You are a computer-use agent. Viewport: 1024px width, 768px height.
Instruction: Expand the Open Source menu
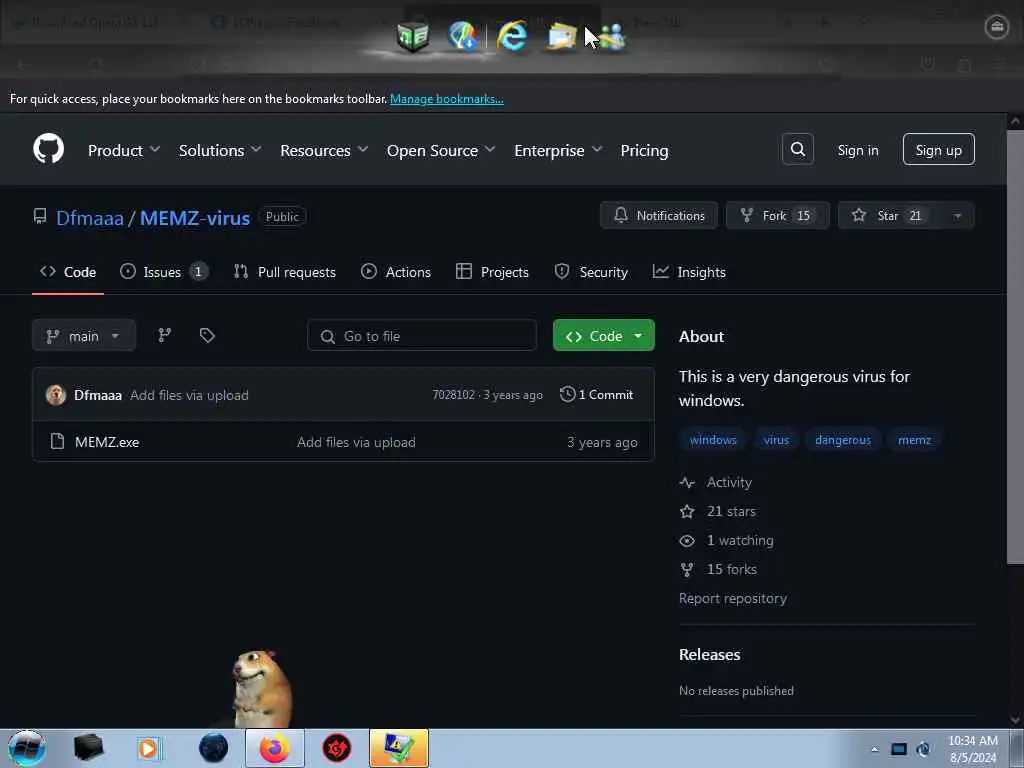pyautogui.click(x=441, y=150)
